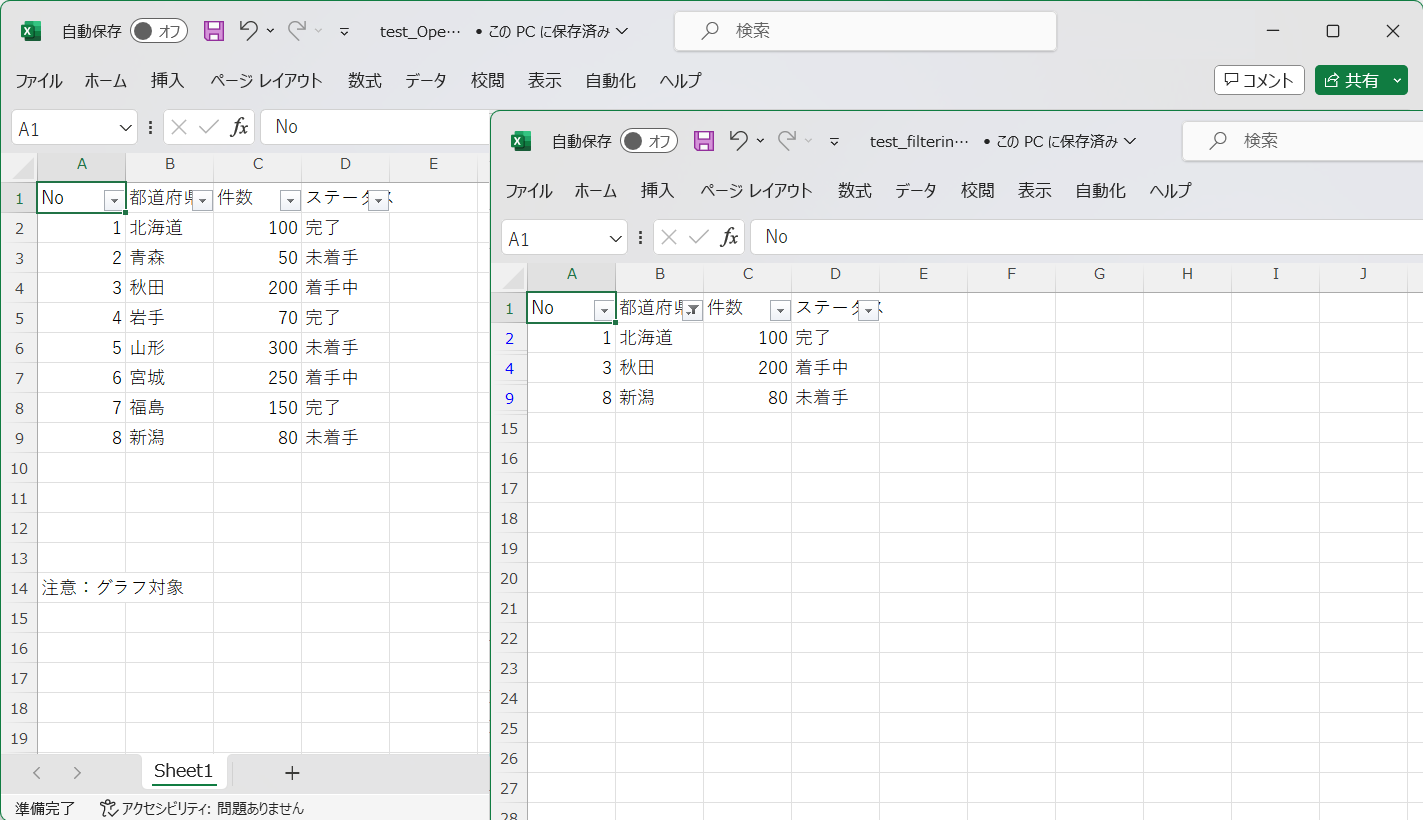The image size is (1423, 820).
Task: Click the search box in the back window
Action: coord(865,31)
